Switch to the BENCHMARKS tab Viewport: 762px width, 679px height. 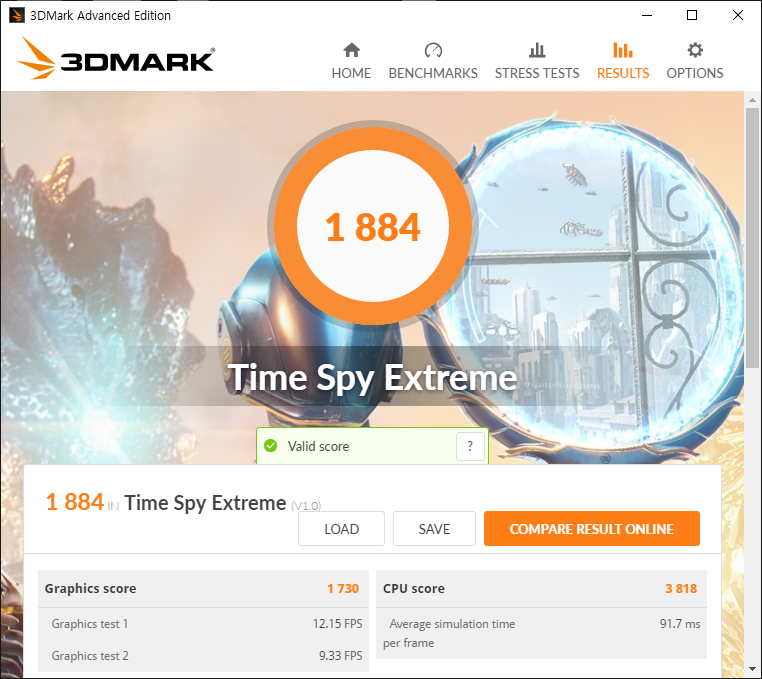click(433, 73)
